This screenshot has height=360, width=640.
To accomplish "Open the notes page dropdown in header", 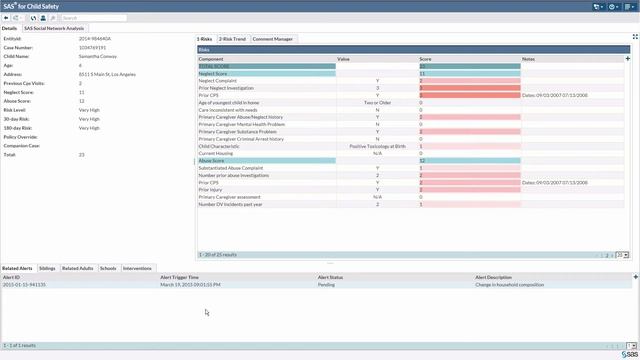I will (629, 7).
